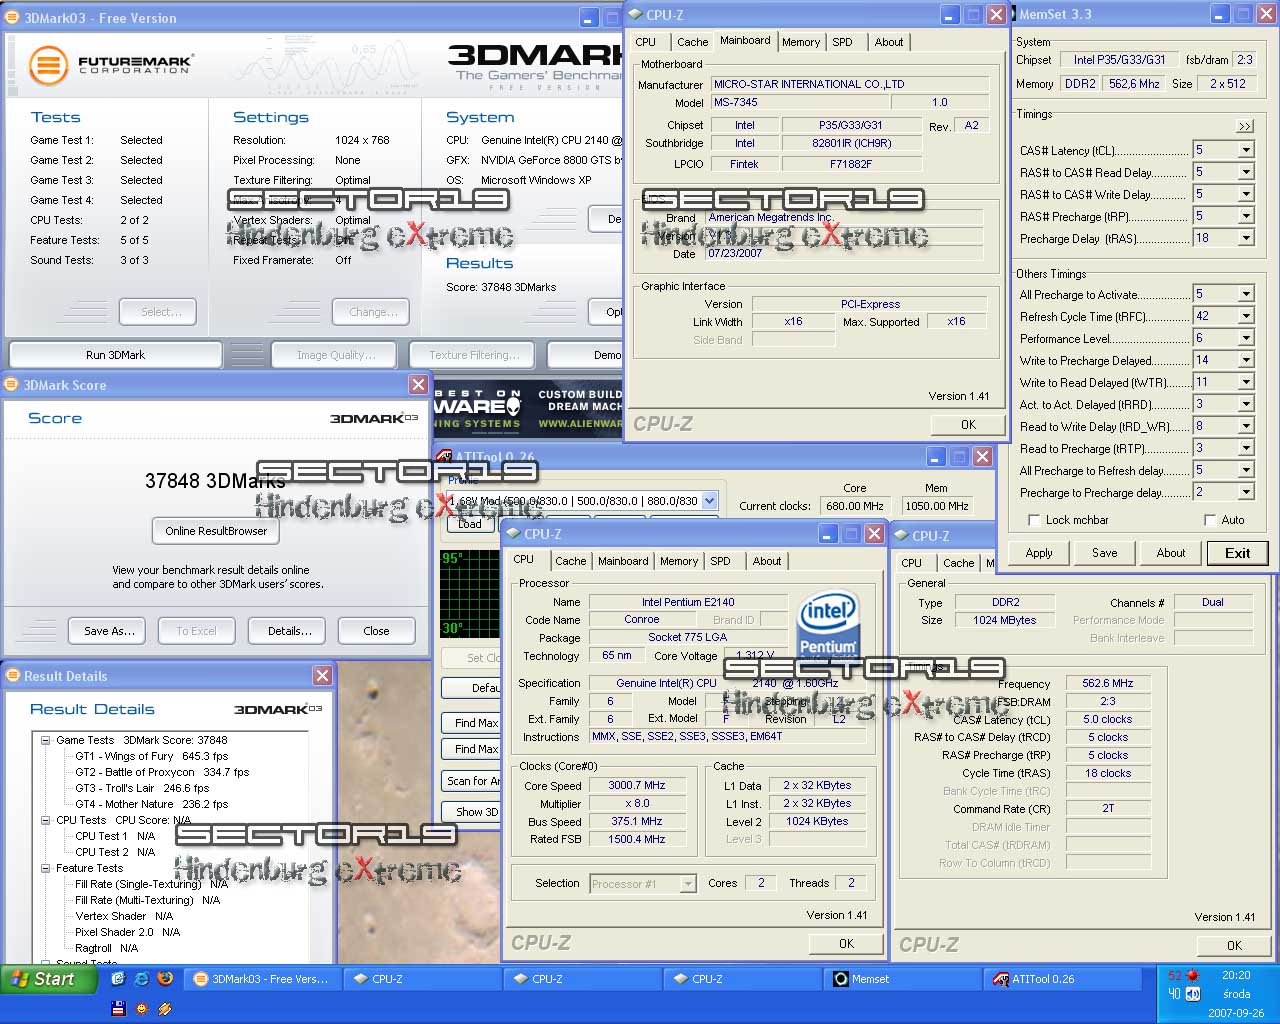Select 'GT4 - Mother Nature 236.2 fps' row
Viewport: 1280px width, 1024px height.
(x=151, y=804)
